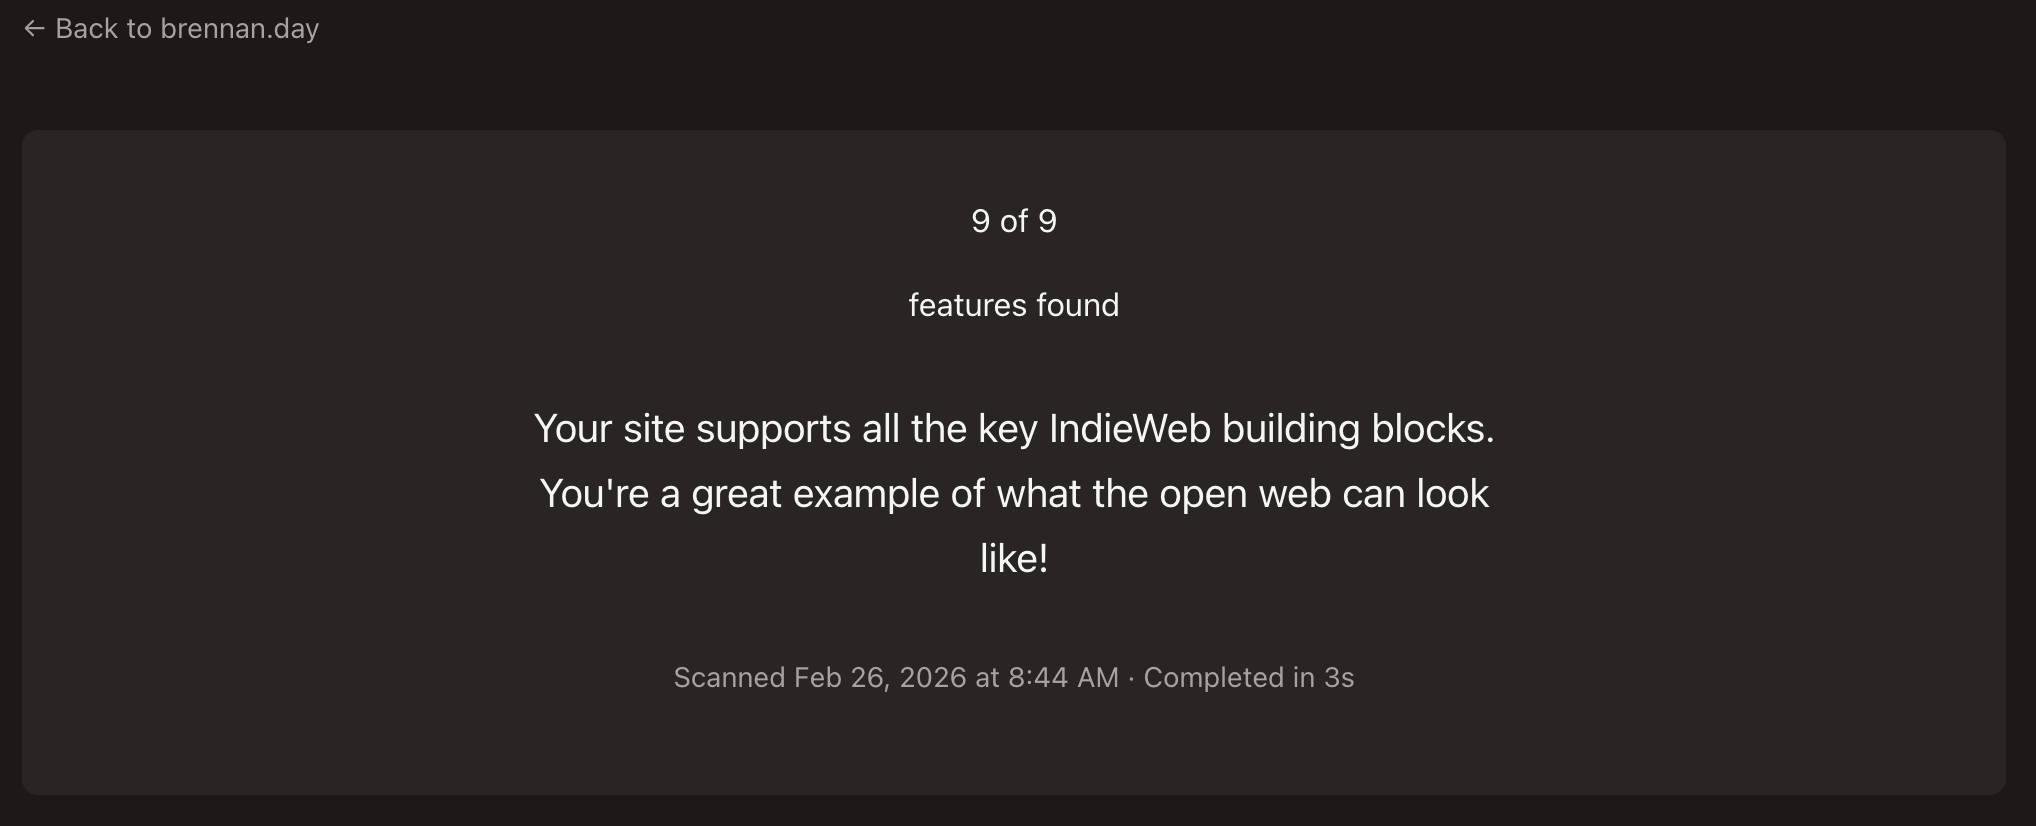Click the dot separator before "Completed"
The width and height of the screenshot is (2036, 826).
point(1131,678)
